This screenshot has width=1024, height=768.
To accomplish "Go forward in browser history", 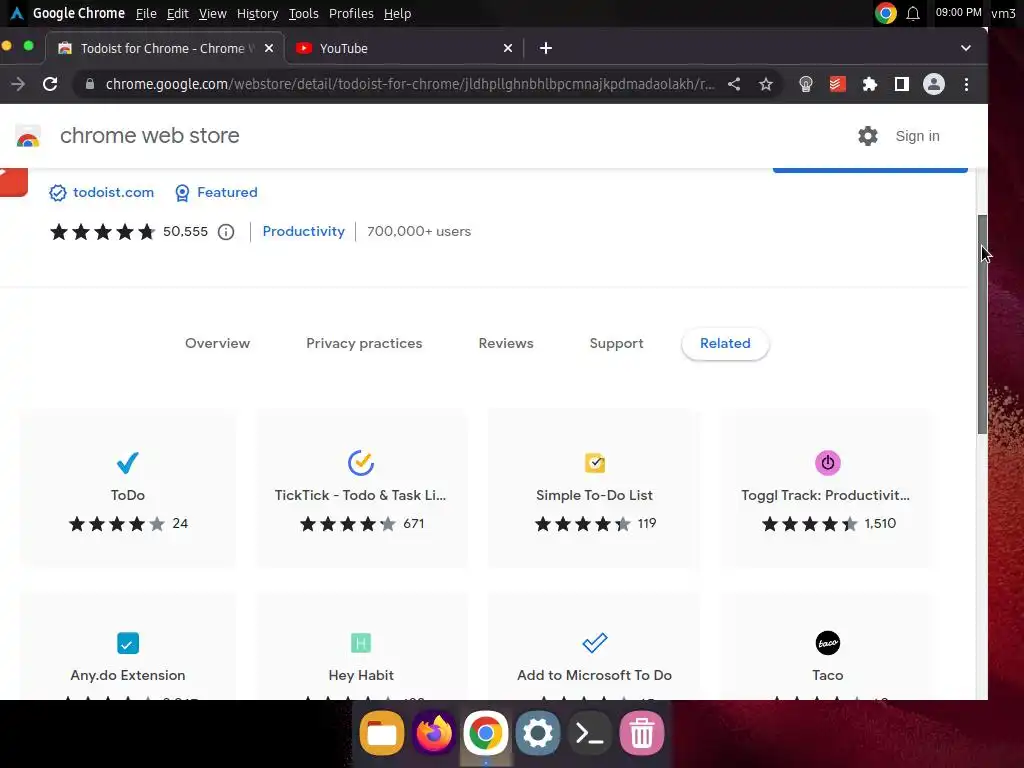I will pos(18,84).
